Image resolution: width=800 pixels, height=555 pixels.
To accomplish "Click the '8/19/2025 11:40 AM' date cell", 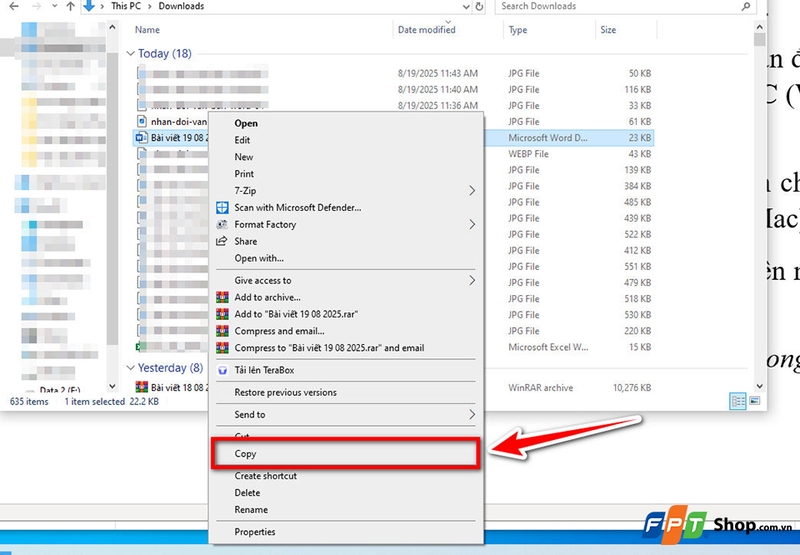I will pos(438,89).
